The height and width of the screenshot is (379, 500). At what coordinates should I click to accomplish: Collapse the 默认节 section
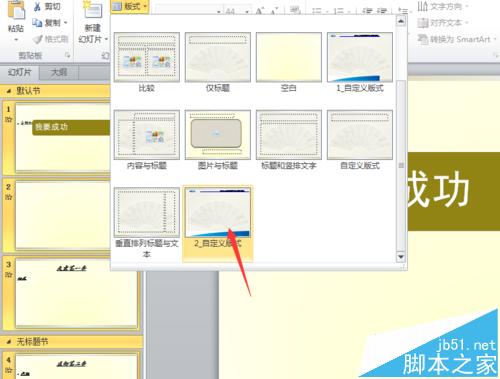click(9, 91)
